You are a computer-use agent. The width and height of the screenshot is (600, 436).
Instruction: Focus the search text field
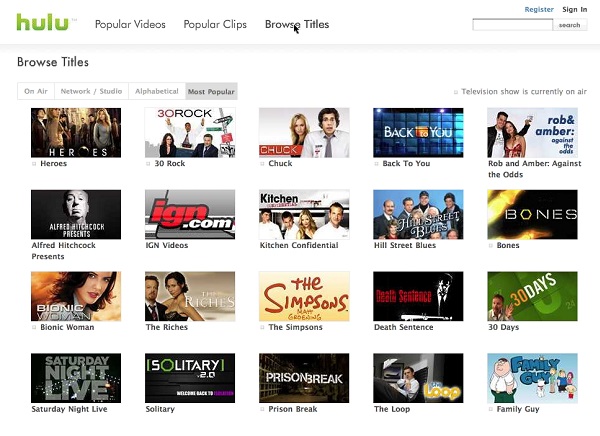point(513,25)
